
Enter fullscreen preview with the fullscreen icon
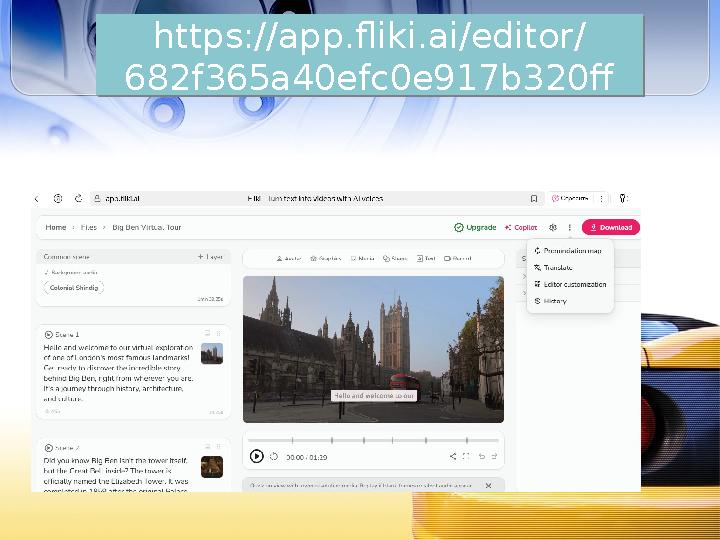coord(466,456)
